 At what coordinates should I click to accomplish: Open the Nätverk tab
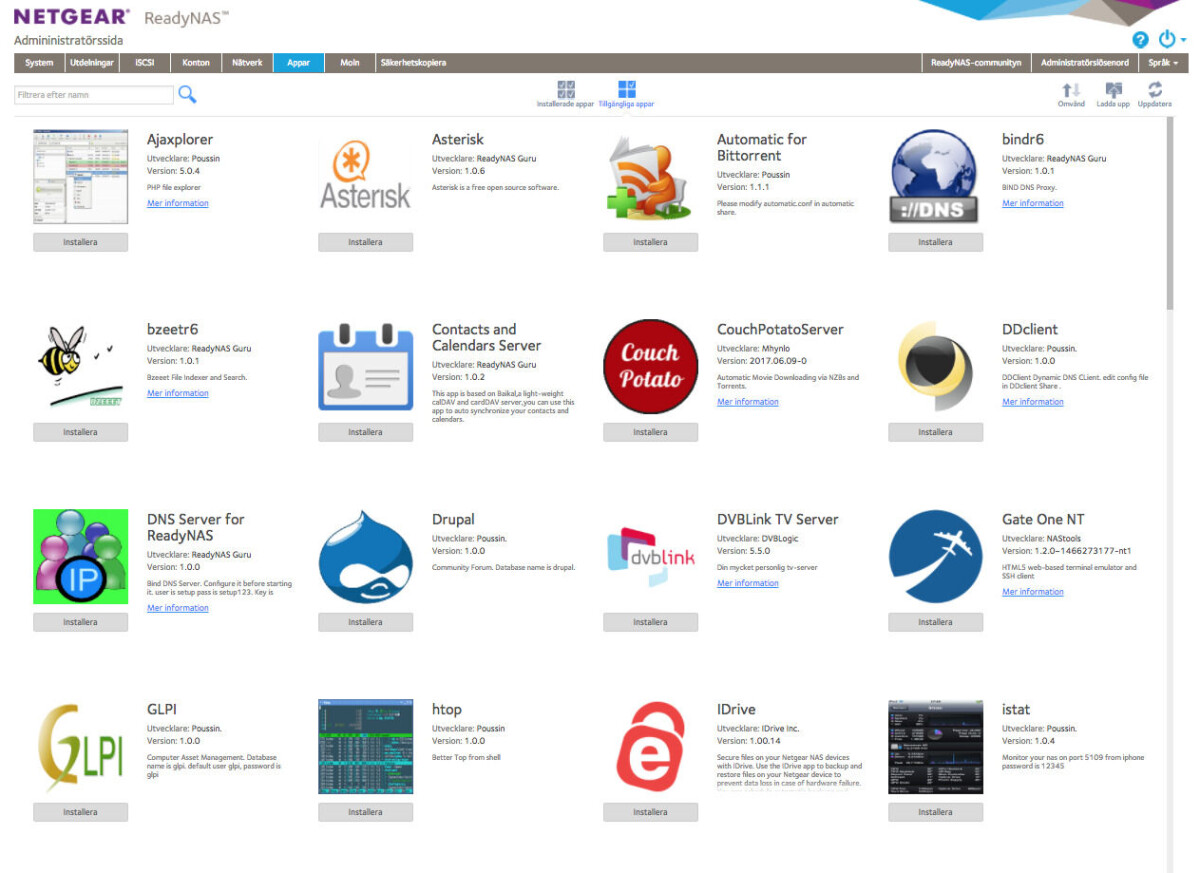coord(247,63)
